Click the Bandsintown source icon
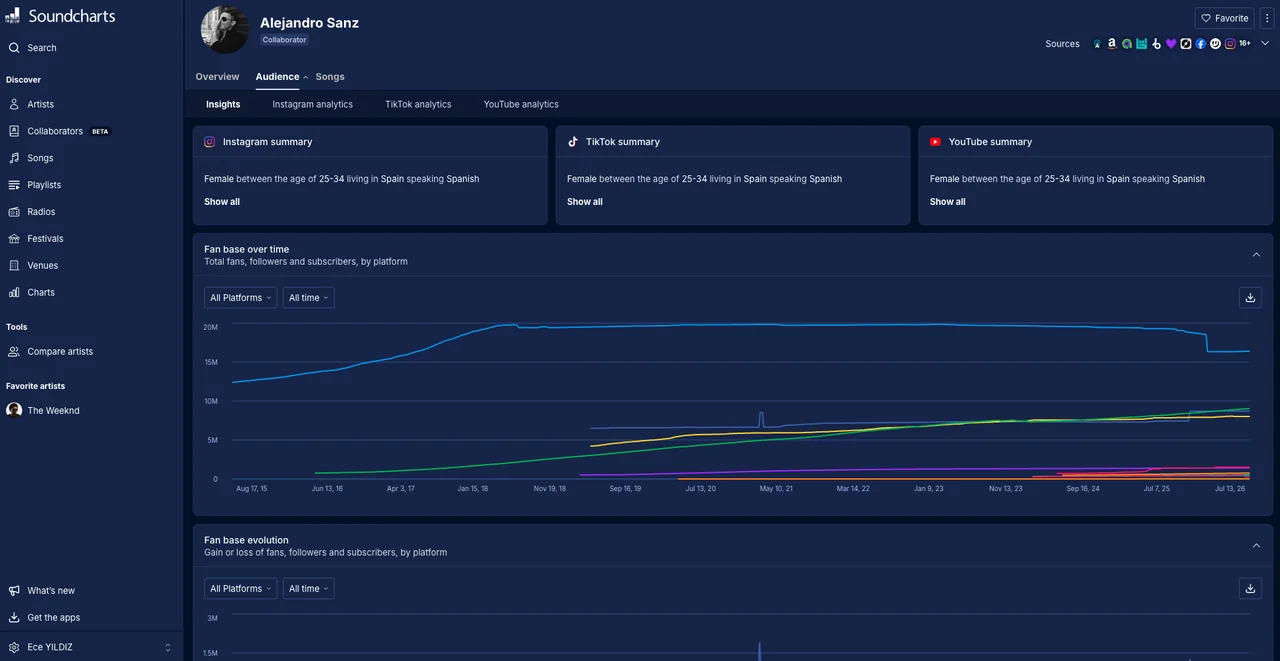The image size is (1280, 661). (x=1141, y=44)
